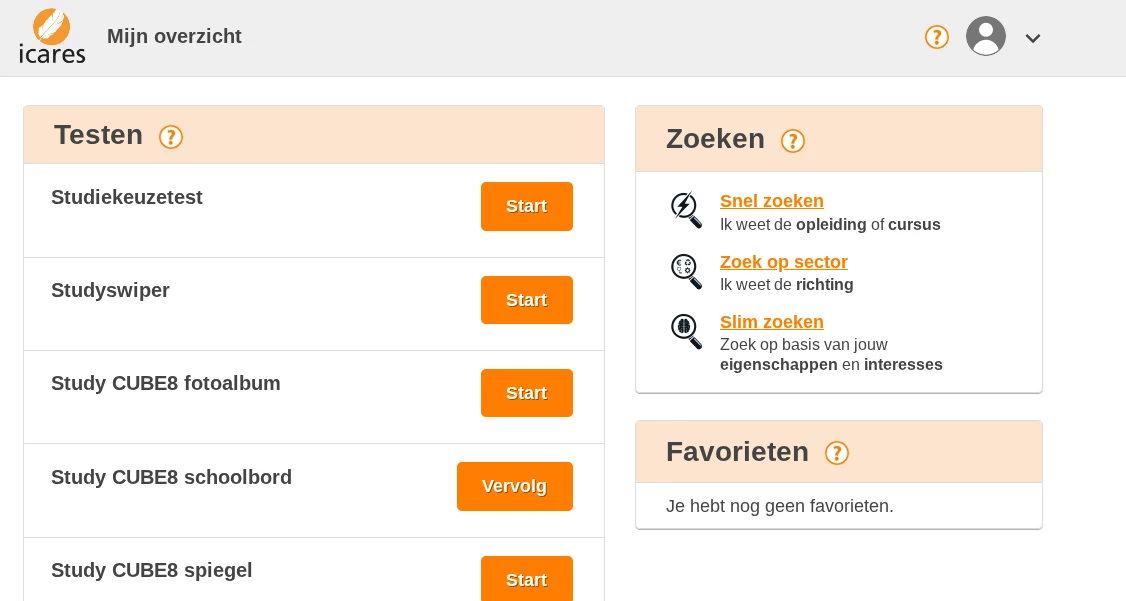This screenshot has height=601, width=1126.
Task: Click the user profile avatar
Action: [x=985, y=37]
